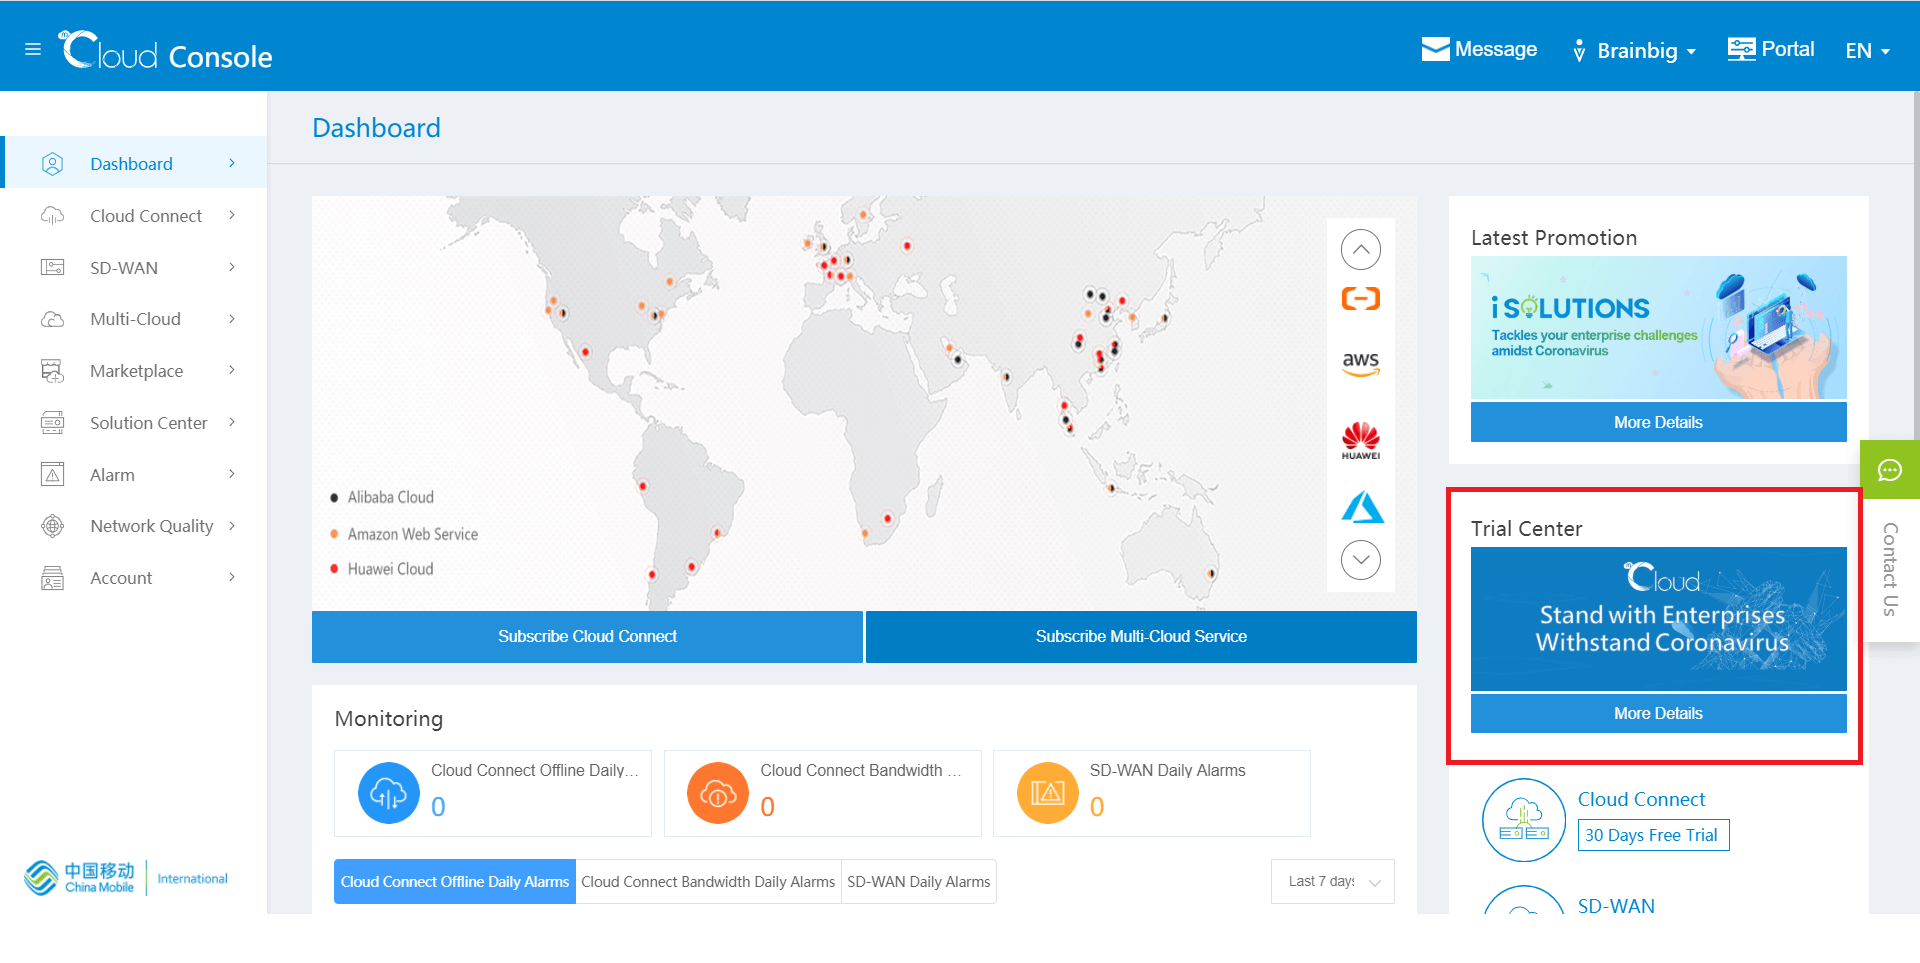Click the China Mobile International logo

point(126,878)
